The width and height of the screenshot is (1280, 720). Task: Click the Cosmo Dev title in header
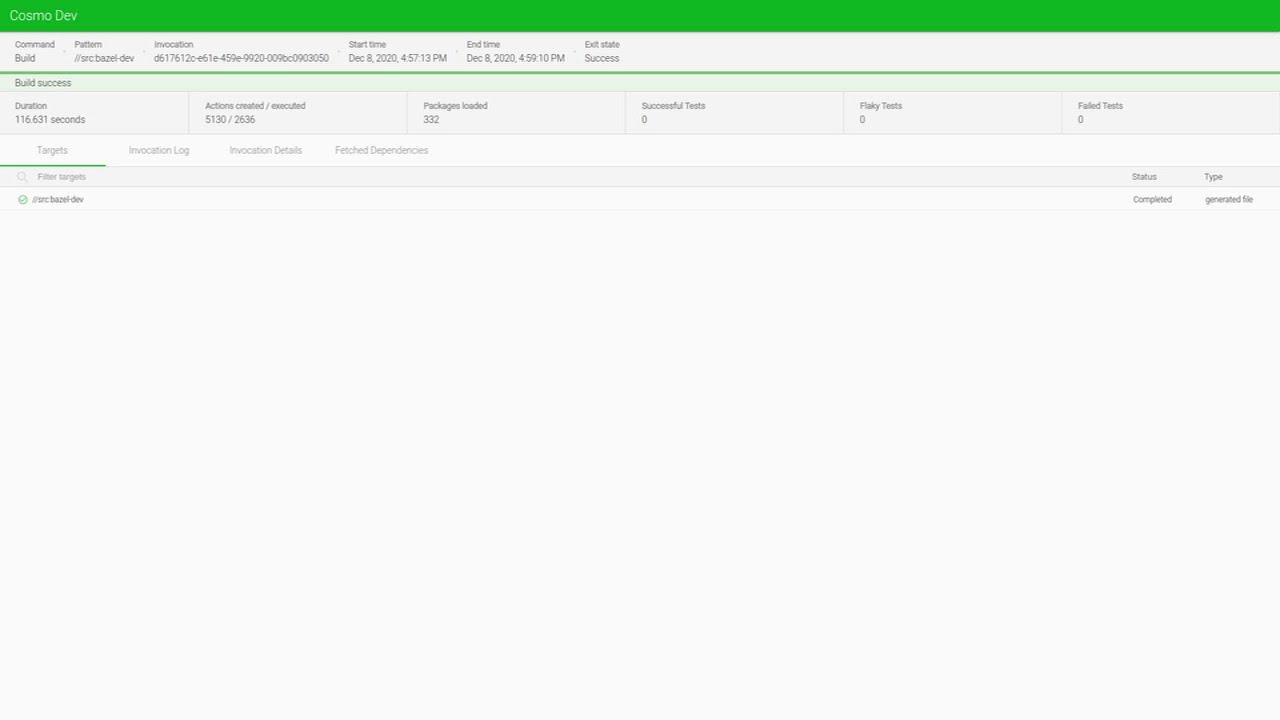pyautogui.click(x=43, y=16)
